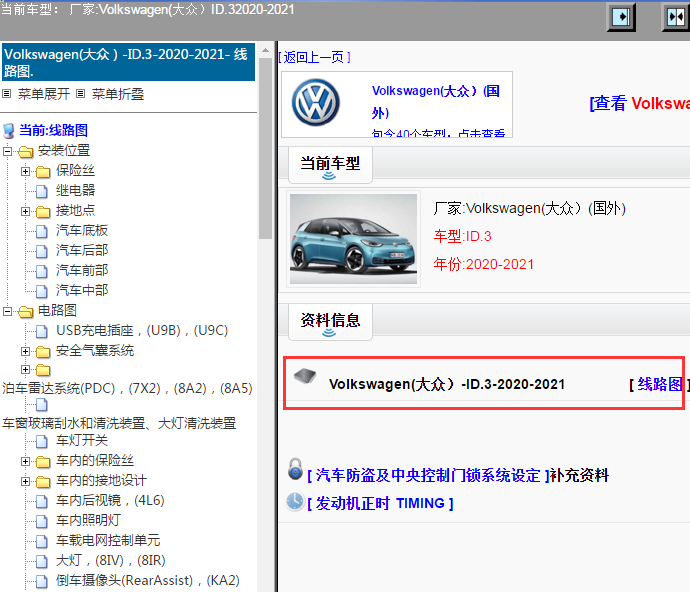Click 菜单展开 to expand all menus
Screen dimensions: 690x592
(x=44, y=94)
